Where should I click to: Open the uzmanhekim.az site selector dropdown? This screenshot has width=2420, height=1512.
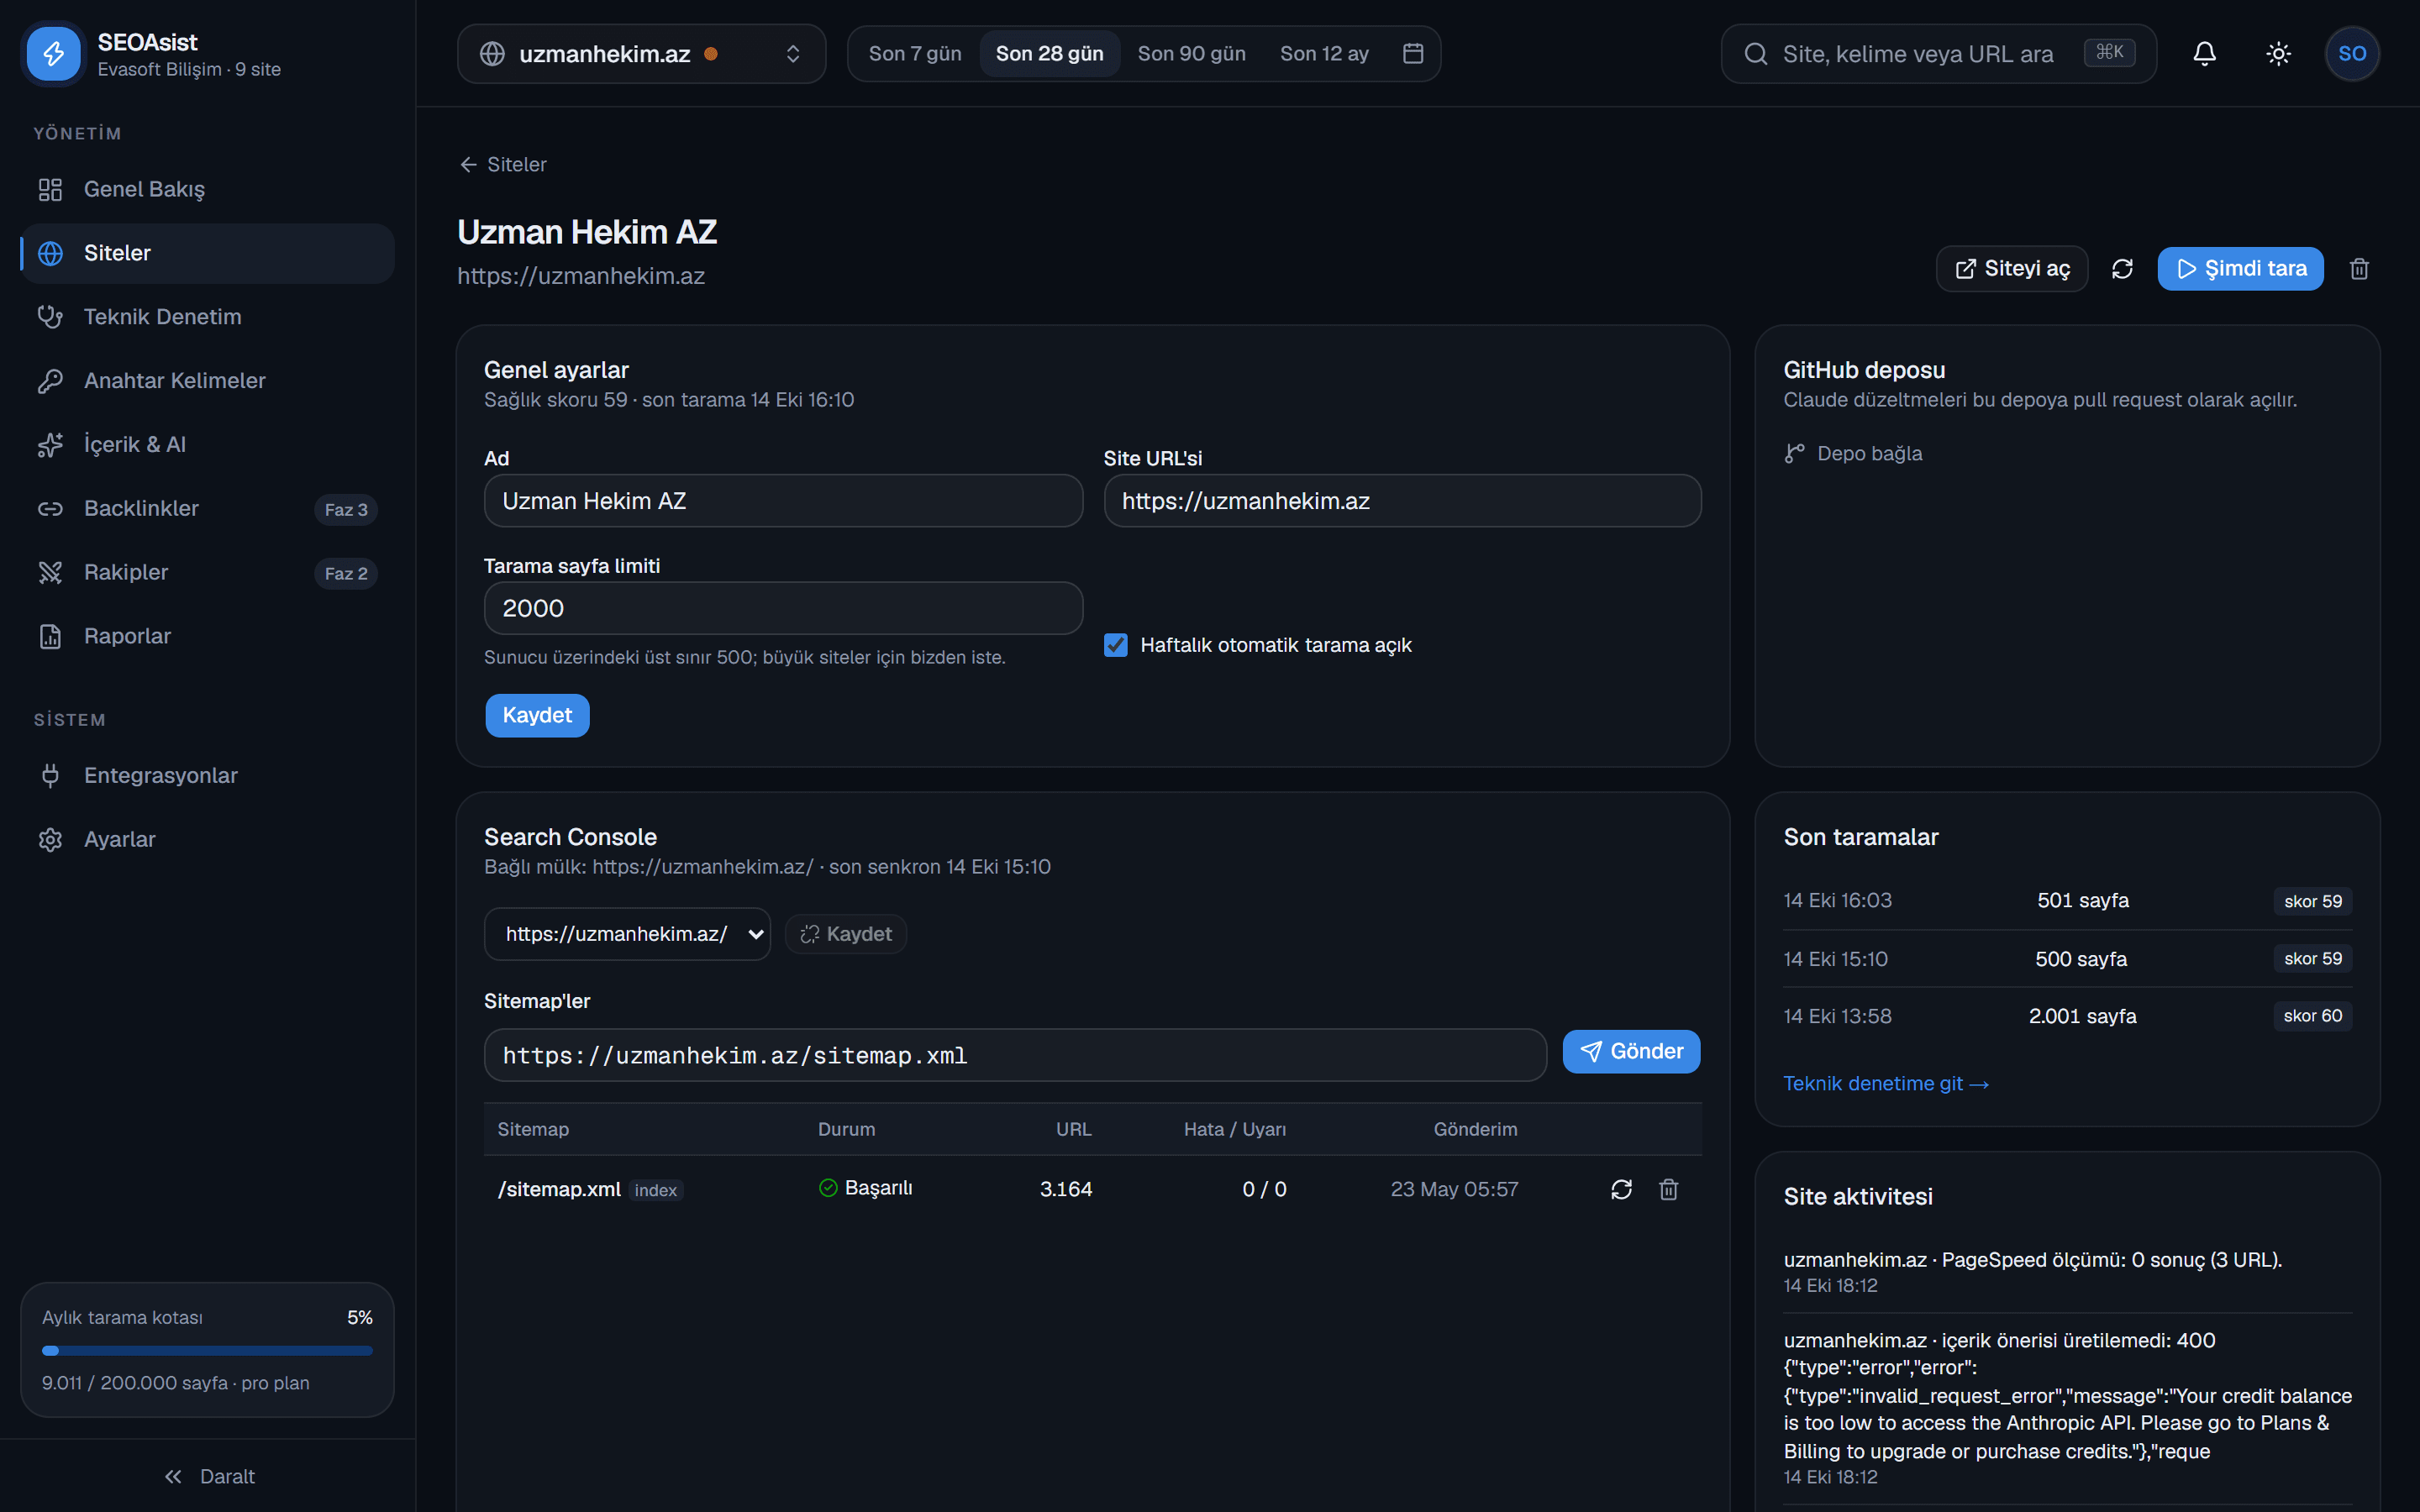[641, 53]
